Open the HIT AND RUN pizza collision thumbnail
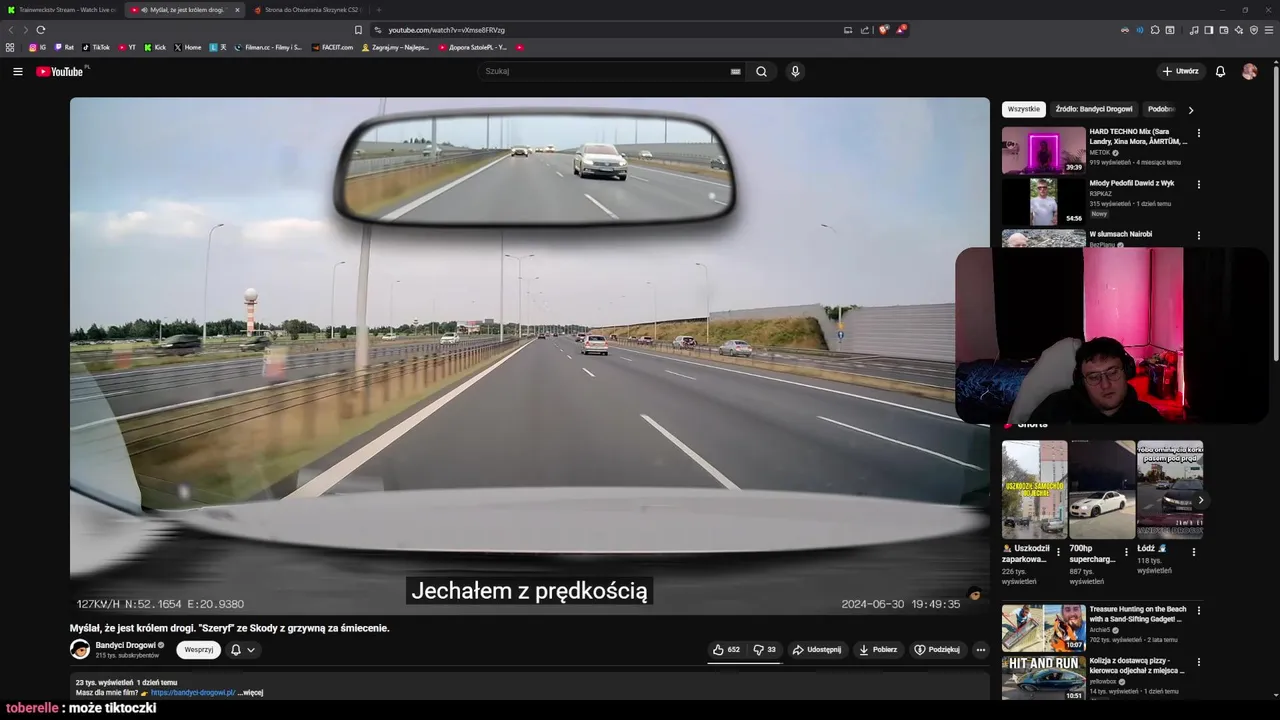Screen dimensions: 1280x720 (x=1043, y=678)
